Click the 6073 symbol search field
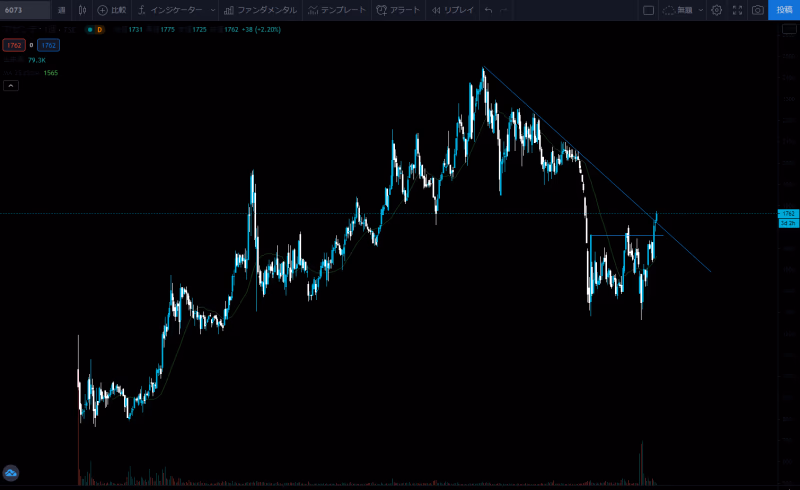The image size is (800, 490). (x=25, y=10)
